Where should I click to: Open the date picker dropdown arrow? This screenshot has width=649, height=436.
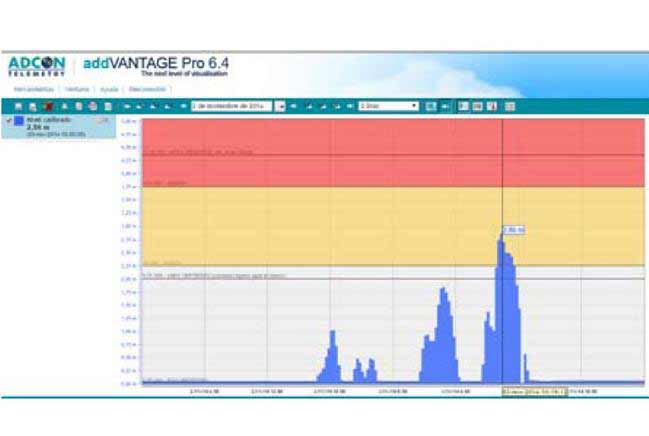tap(280, 106)
